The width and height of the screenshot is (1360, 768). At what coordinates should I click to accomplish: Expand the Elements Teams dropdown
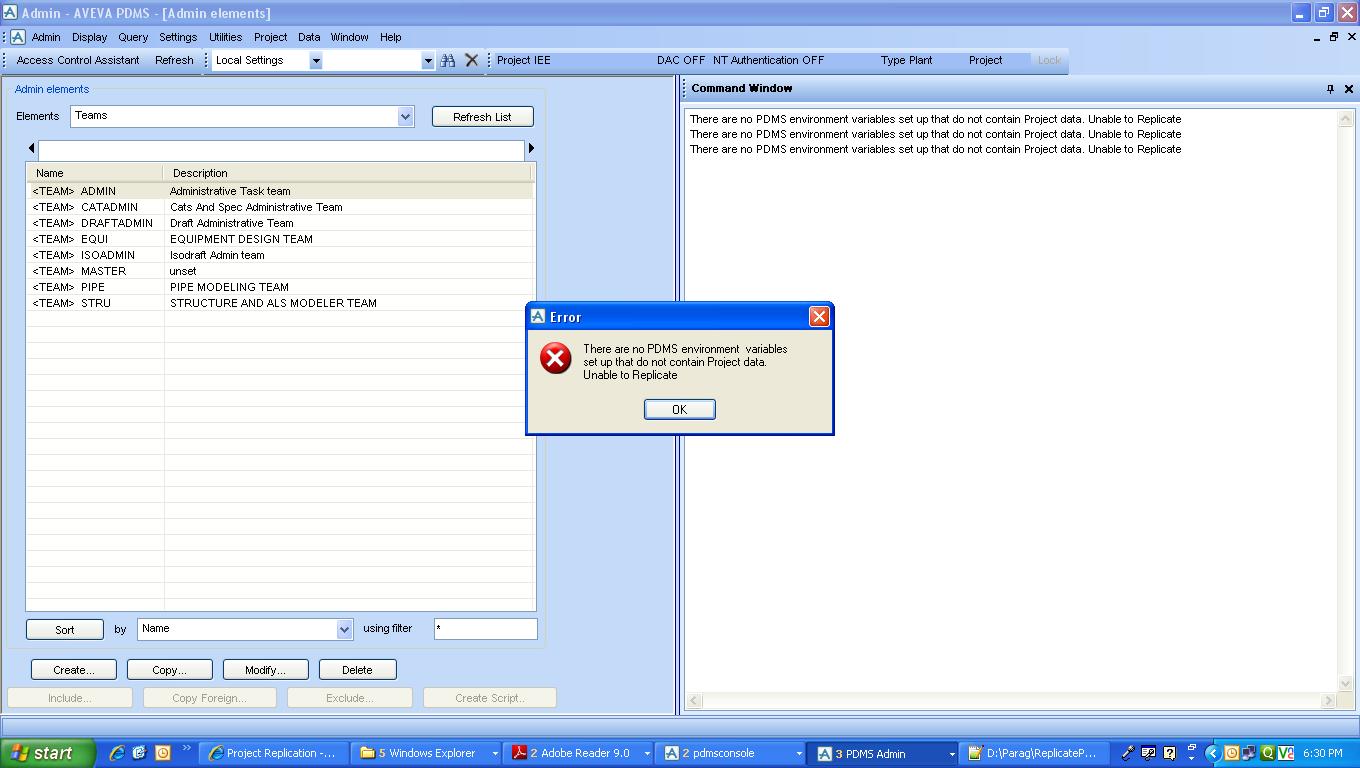click(405, 116)
